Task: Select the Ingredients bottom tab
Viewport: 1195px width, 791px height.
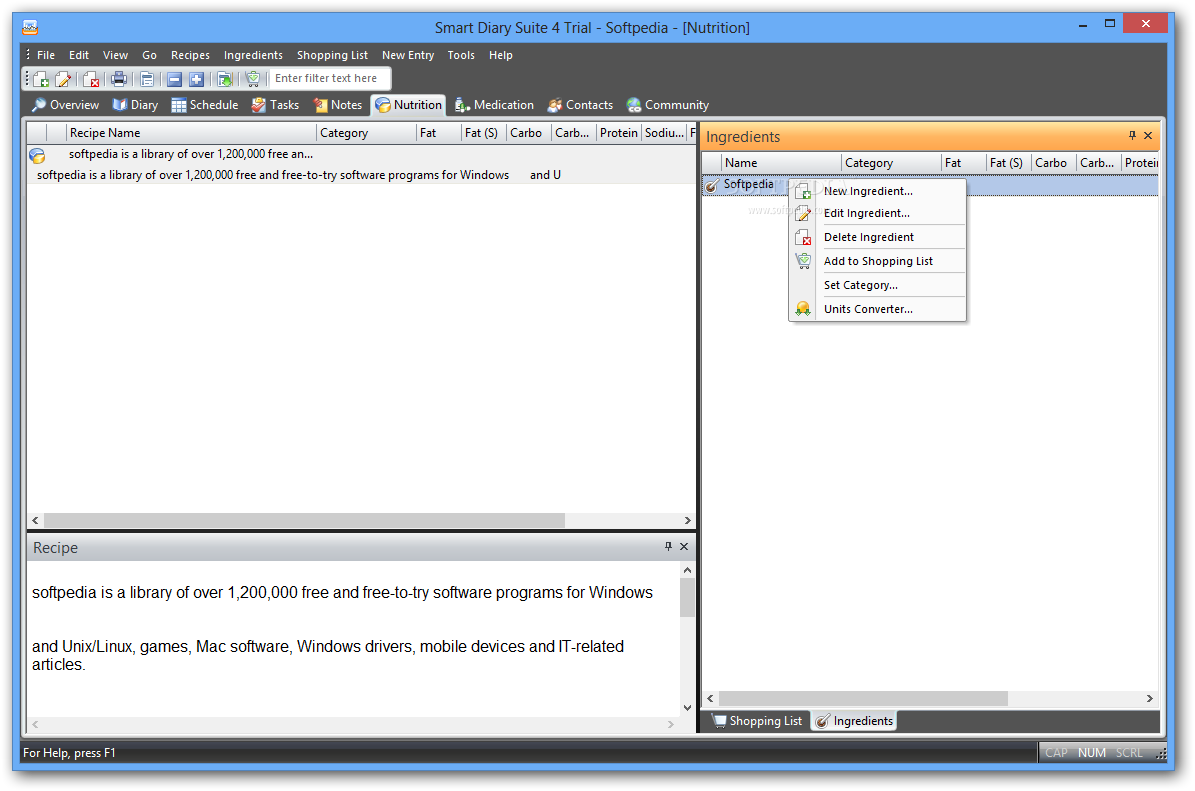Action: pyautogui.click(x=854, y=721)
